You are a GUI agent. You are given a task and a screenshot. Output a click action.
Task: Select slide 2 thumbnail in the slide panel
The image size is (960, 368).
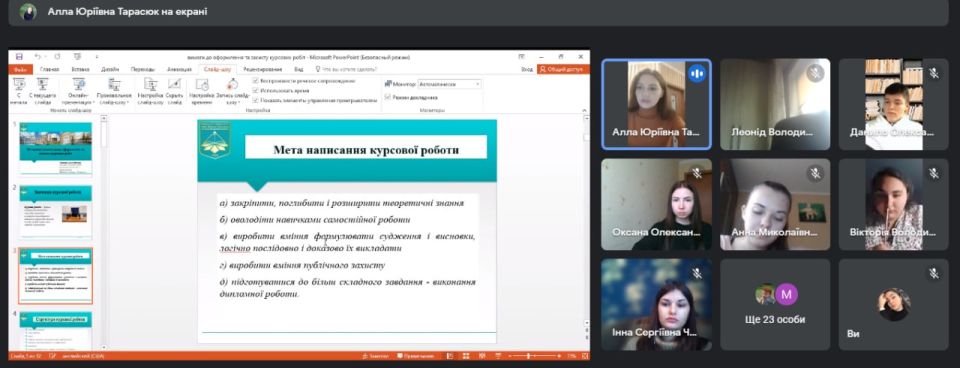[x=56, y=212]
